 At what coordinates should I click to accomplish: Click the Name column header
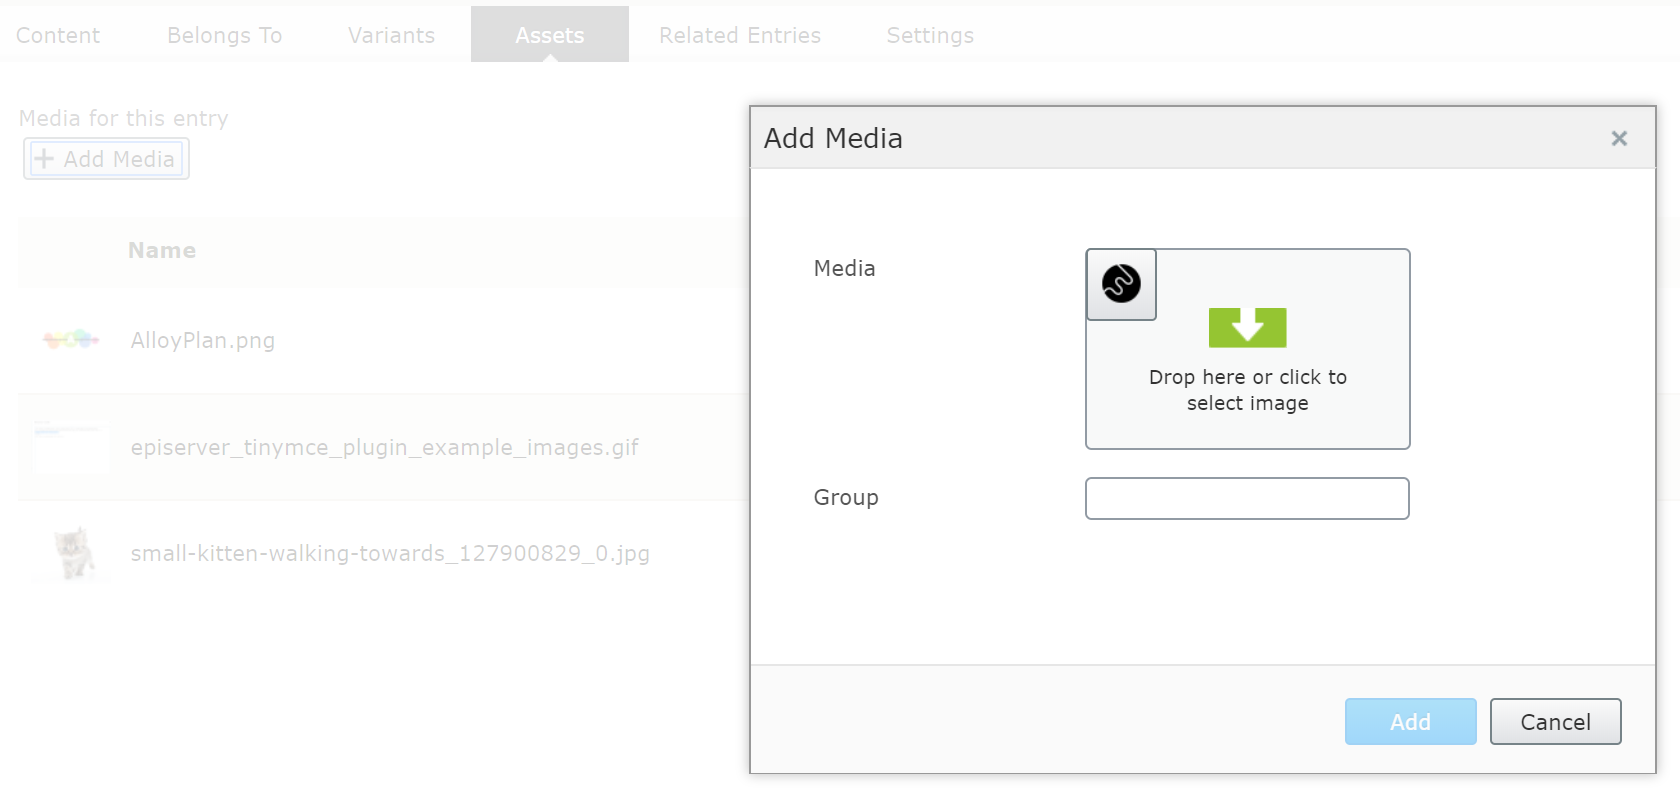point(162,251)
